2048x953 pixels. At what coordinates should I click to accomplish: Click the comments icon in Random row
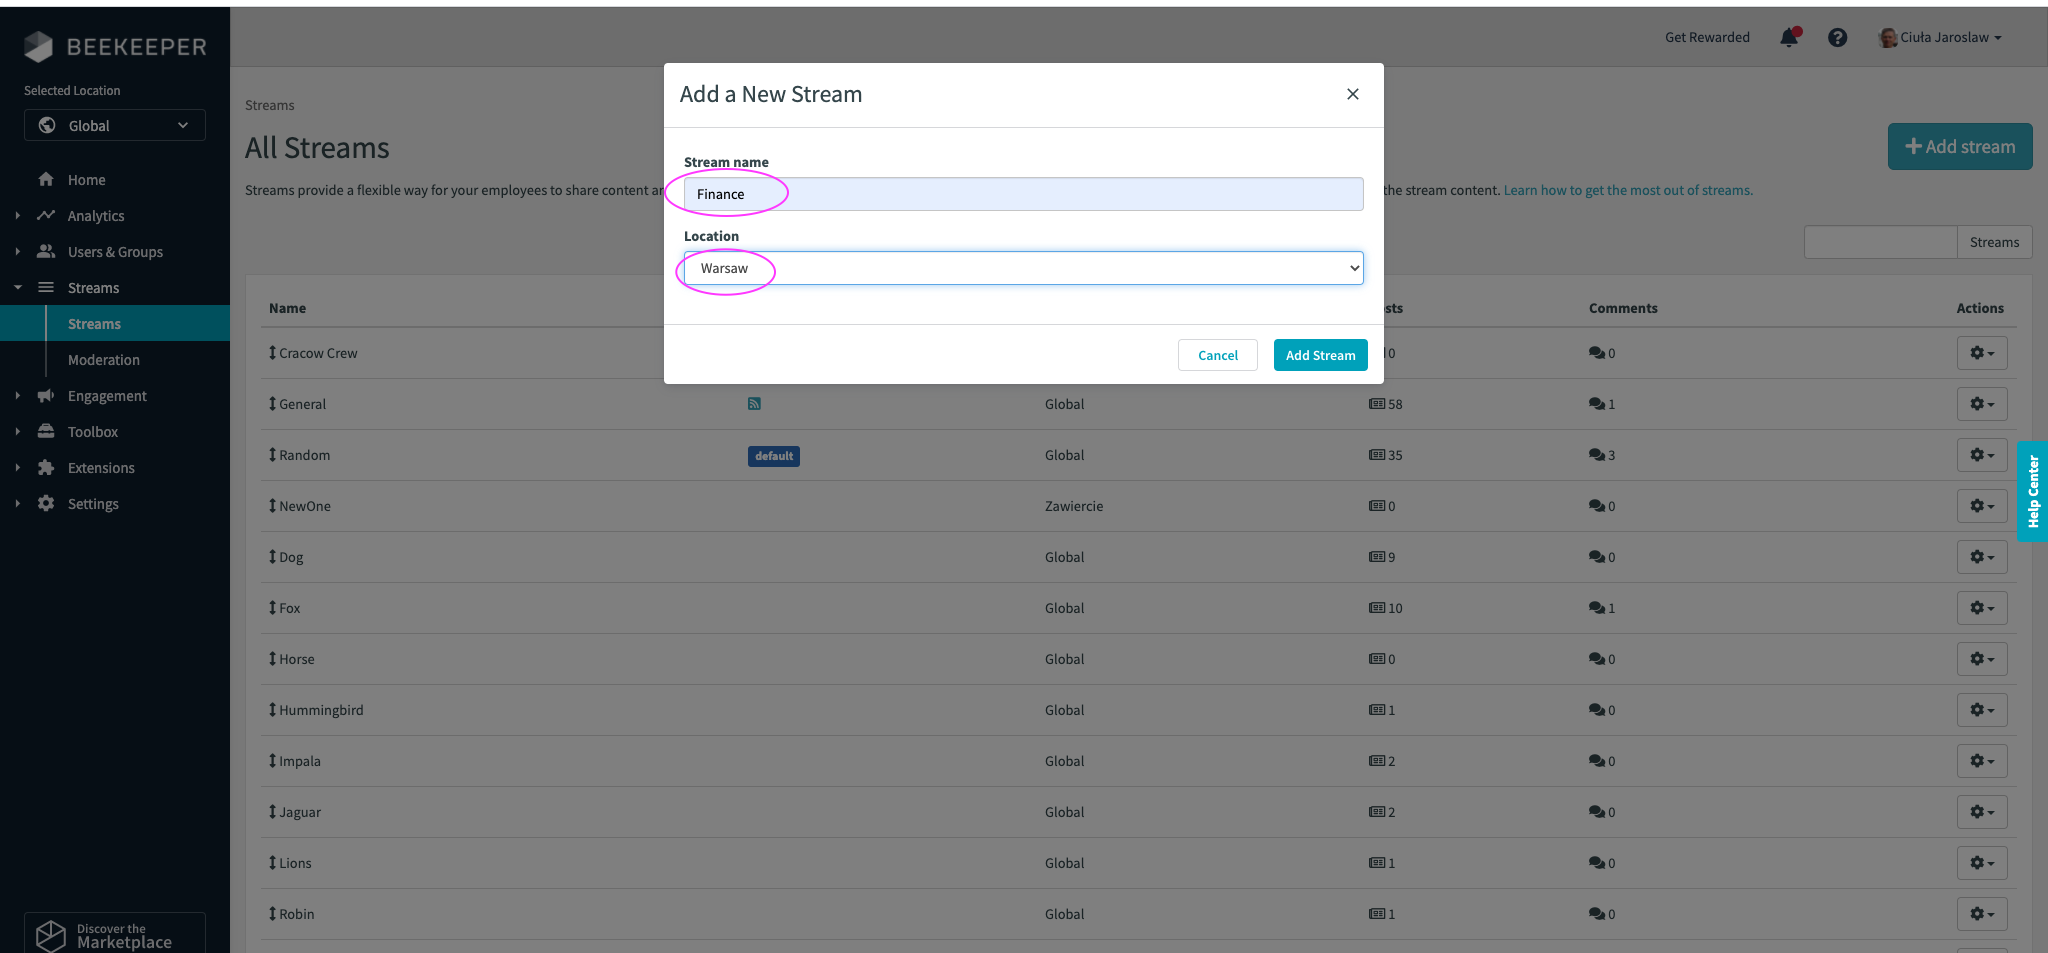(1596, 455)
